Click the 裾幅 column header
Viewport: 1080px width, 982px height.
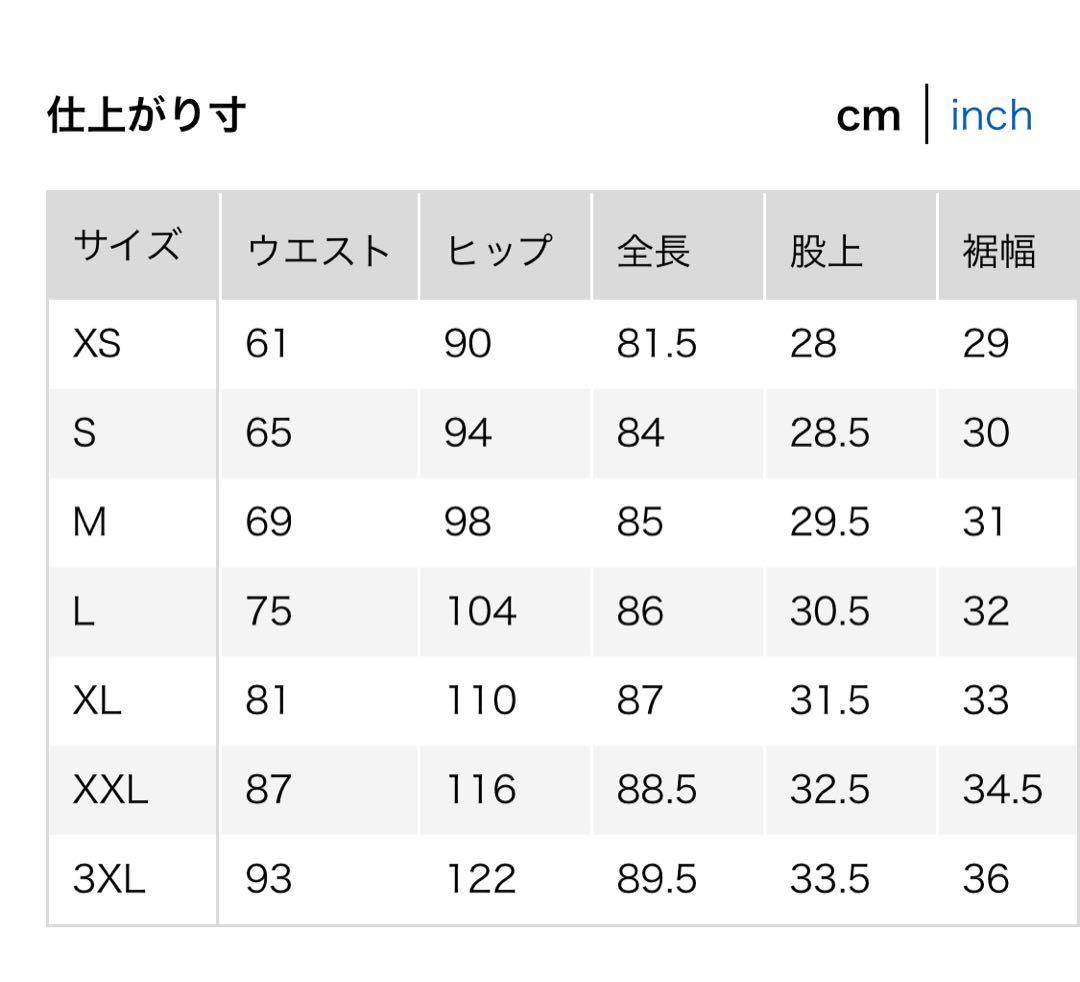pos(998,250)
